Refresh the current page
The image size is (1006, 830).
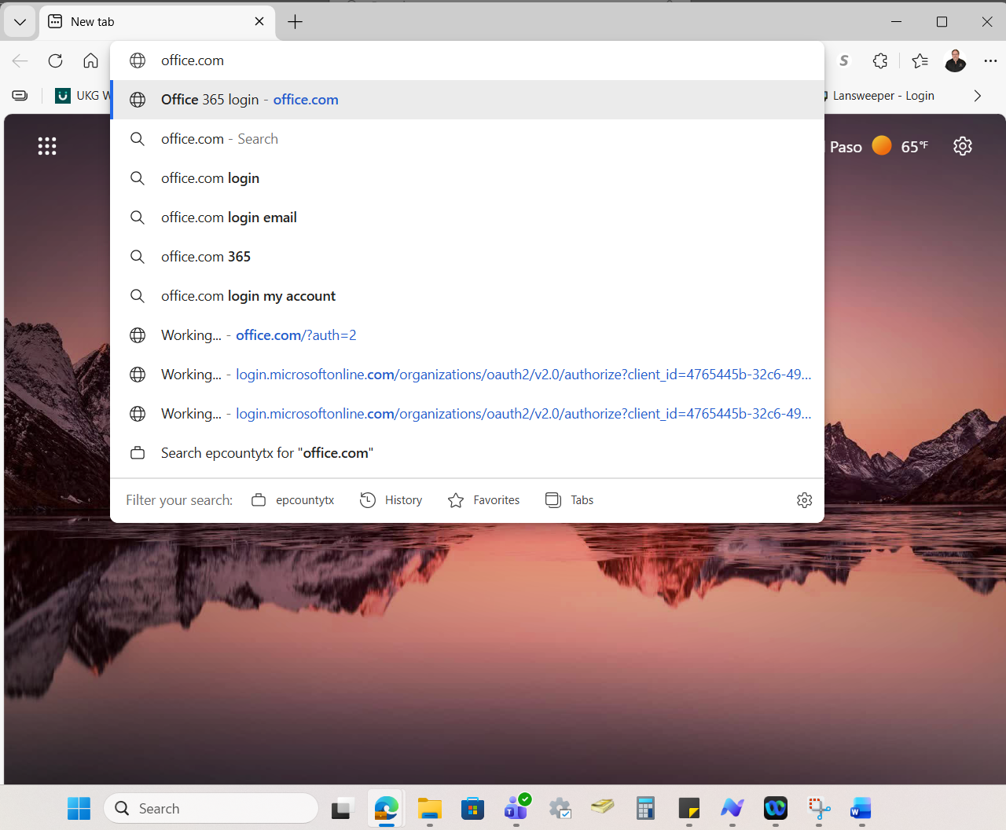pos(55,61)
